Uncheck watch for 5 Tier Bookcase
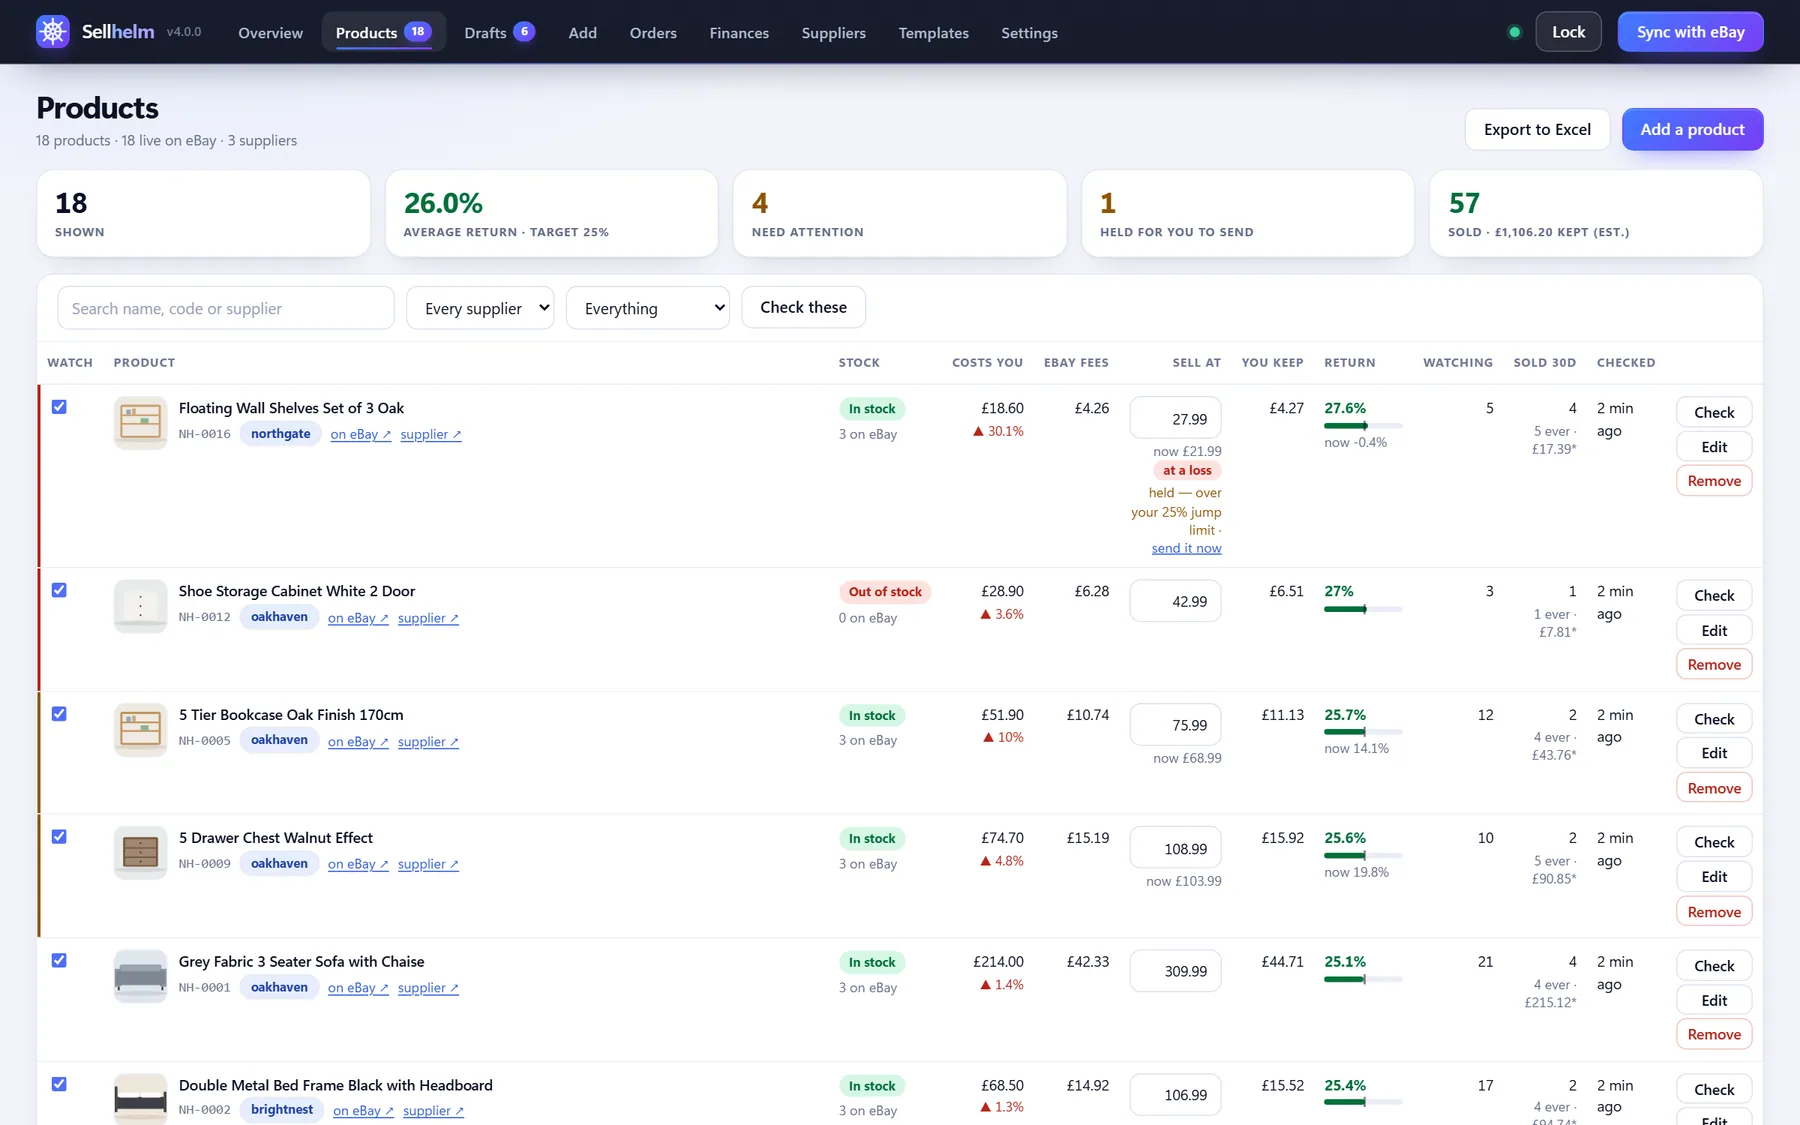The width and height of the screenshot is (1800, 1125). pyautogui.click(x=59, y=714)
